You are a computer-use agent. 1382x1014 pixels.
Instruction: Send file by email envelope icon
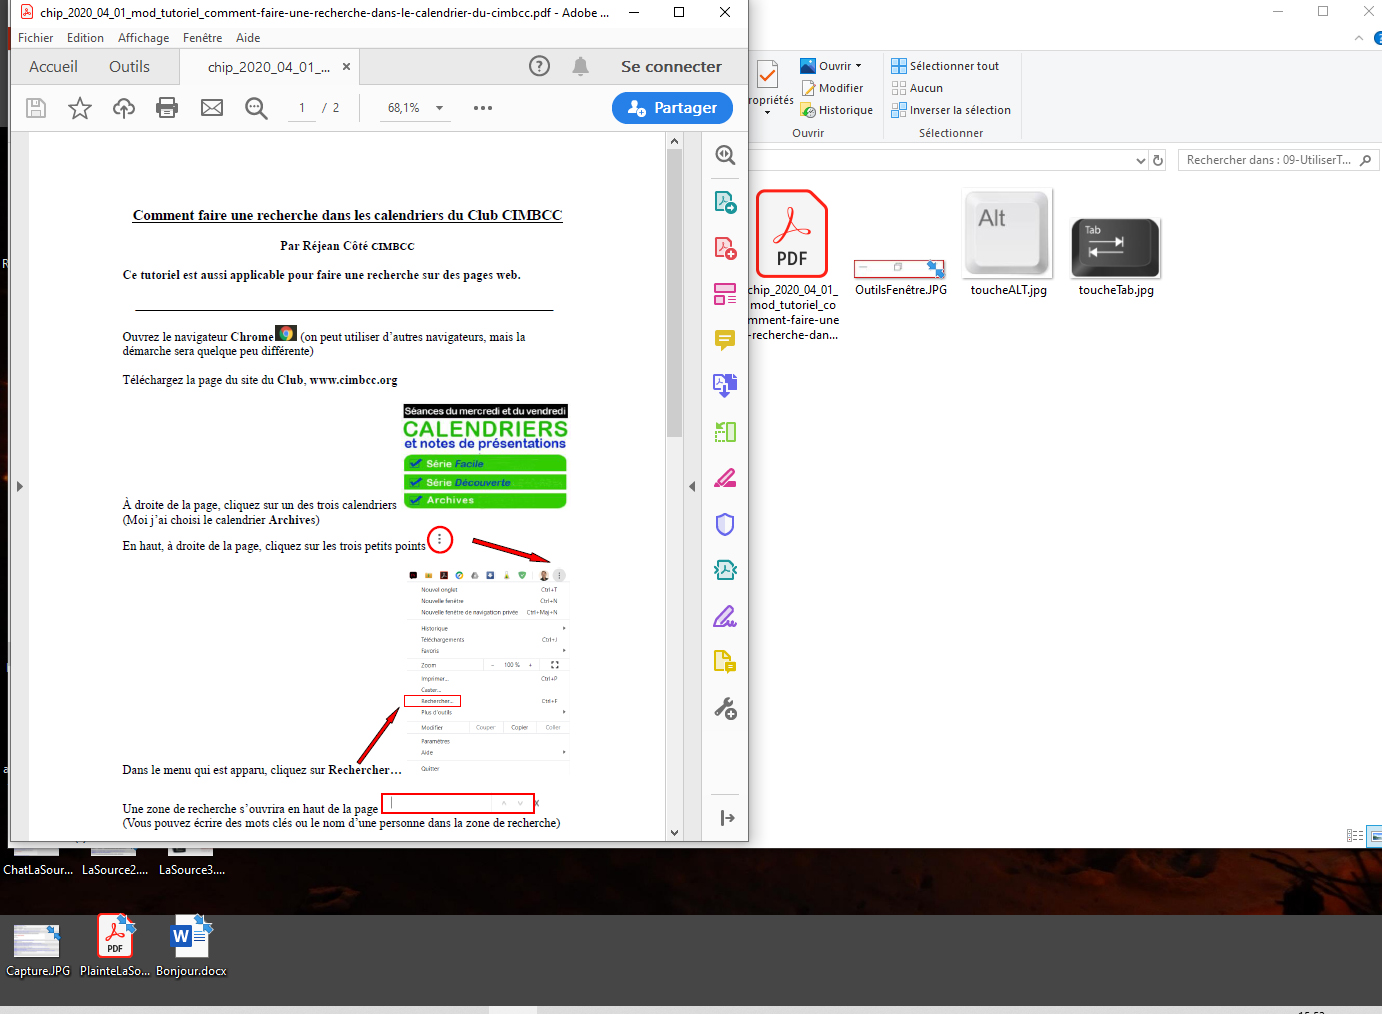click(212, 108)
